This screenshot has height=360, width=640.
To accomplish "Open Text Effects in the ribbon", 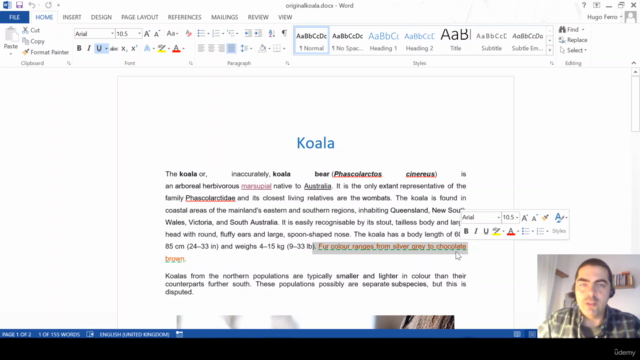I will pos(147,49).
